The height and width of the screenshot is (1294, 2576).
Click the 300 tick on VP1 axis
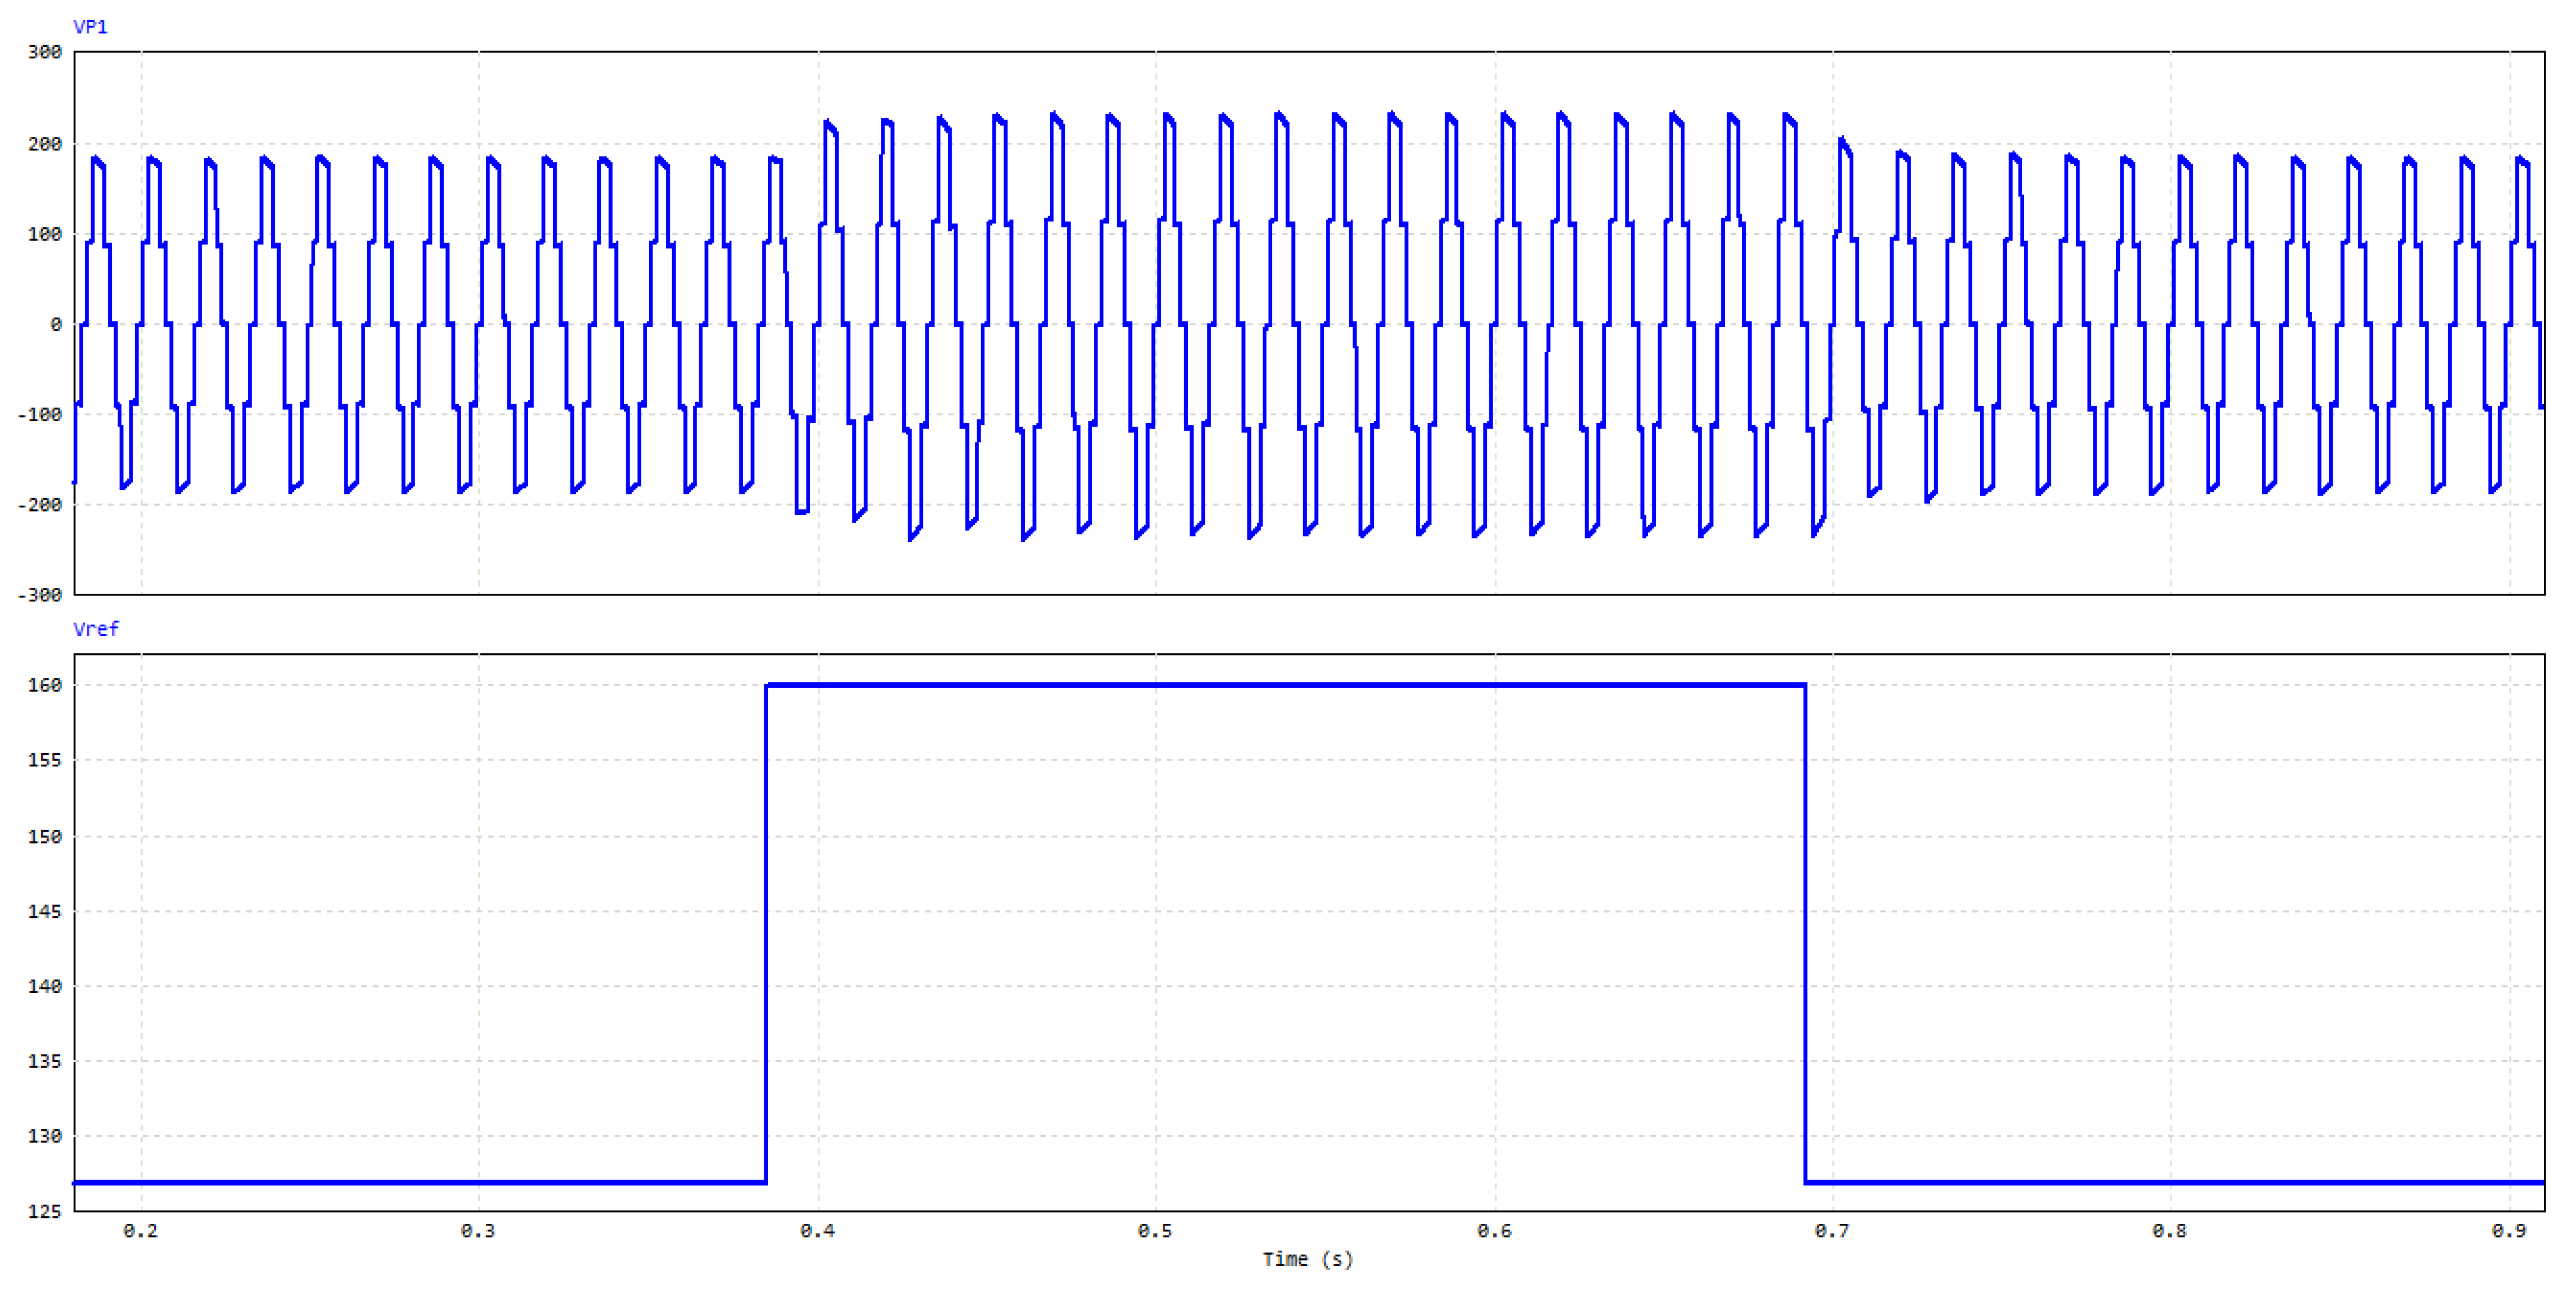coord(44,52)
